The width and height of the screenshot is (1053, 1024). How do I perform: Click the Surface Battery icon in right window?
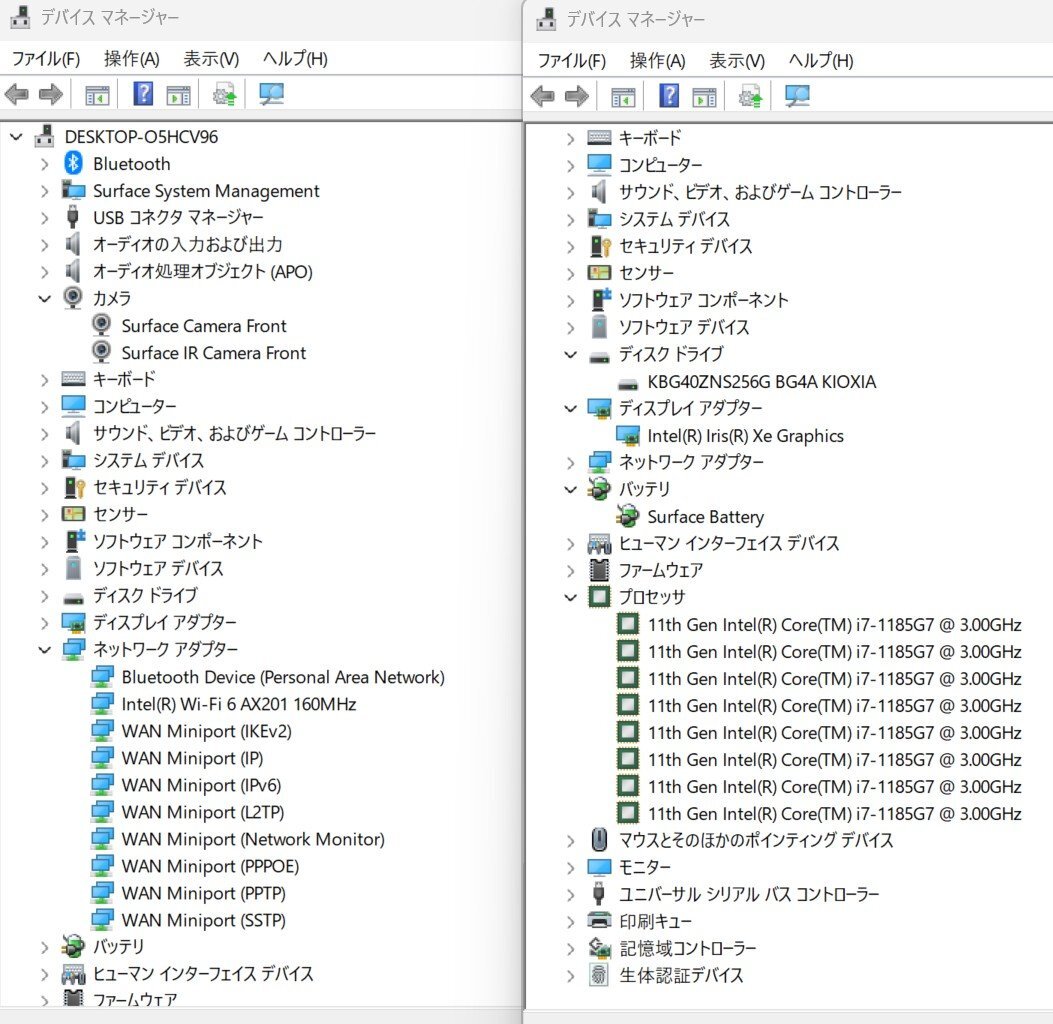pyautogui.click(x=627, y=516)
